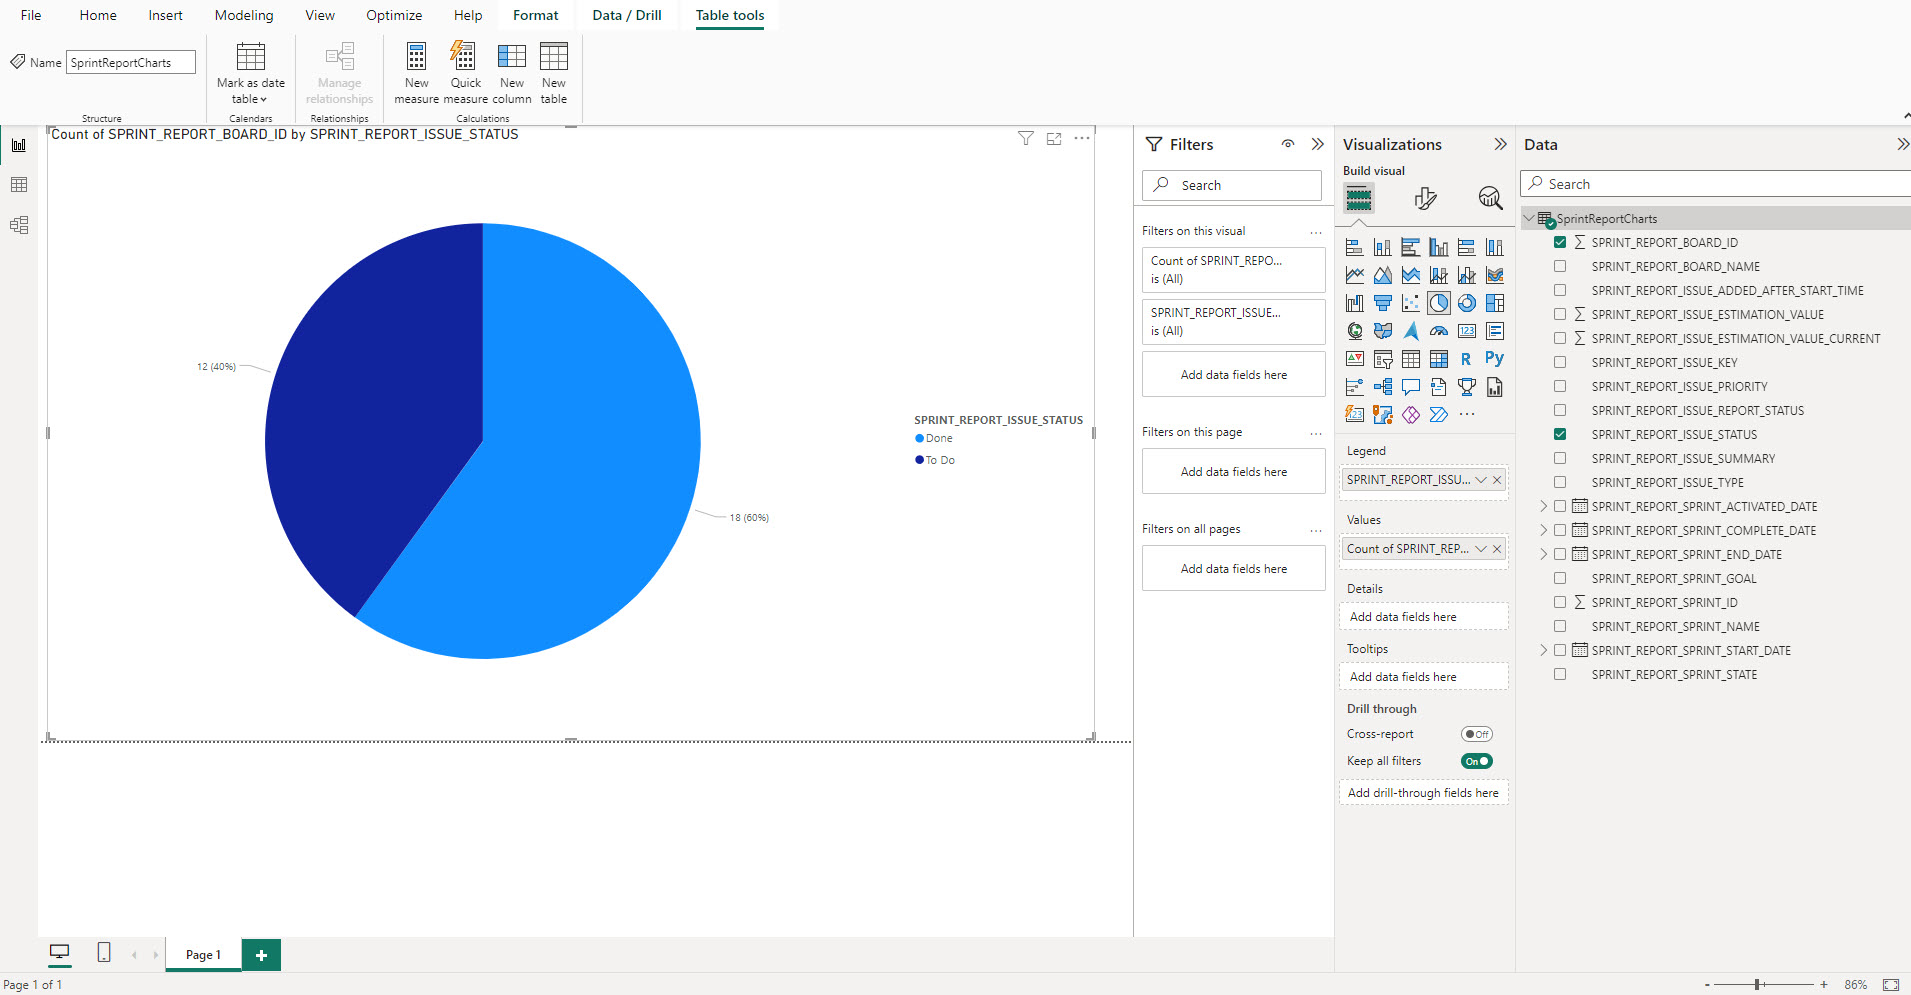Viewport: 1911px width, 995px height.
Task: Turn on Cross-report drill through
Action: coord(1476,734)
